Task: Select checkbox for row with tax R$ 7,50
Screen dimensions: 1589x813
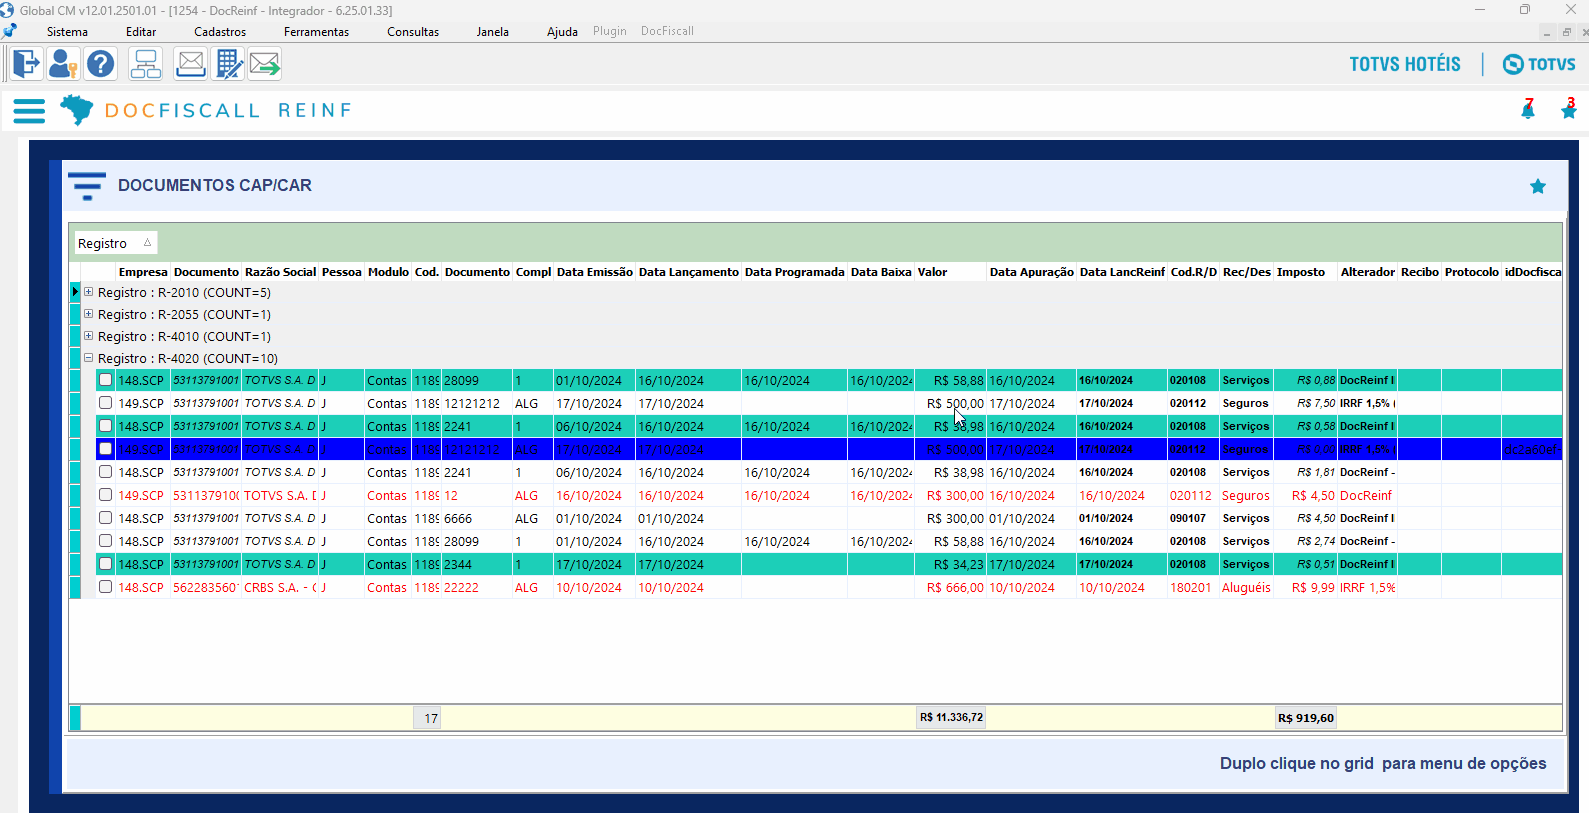Action: tap(105, 403)
